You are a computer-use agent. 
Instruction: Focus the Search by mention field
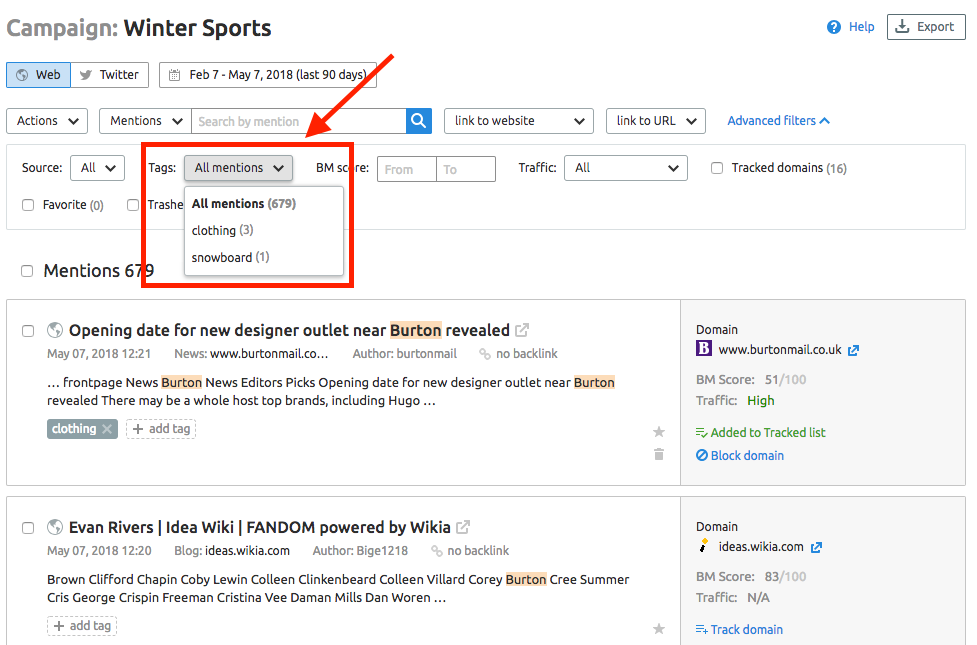298,121
